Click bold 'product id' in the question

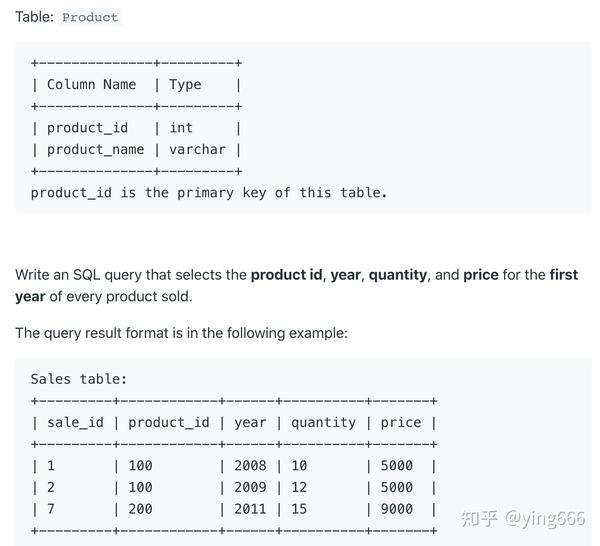pos(287,275)
